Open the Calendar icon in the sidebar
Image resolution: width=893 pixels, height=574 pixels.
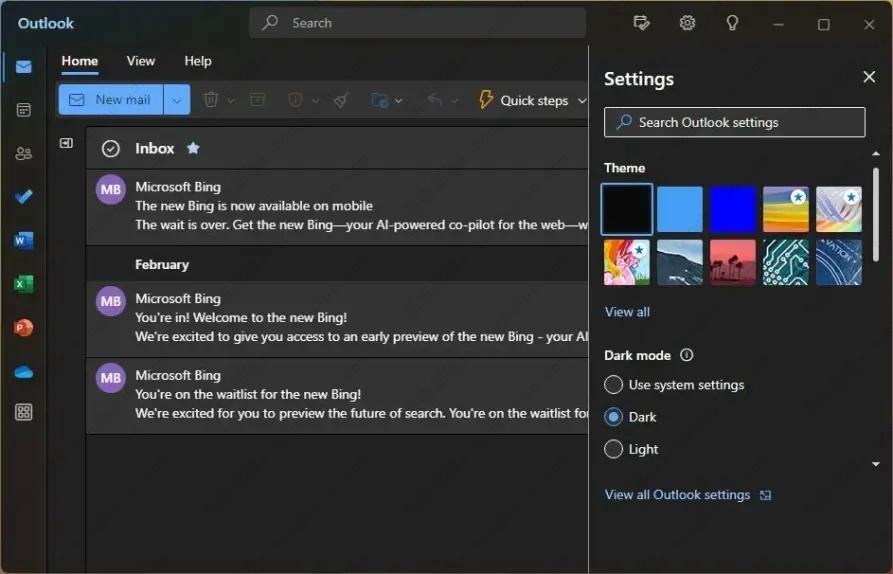coord(23,110)
